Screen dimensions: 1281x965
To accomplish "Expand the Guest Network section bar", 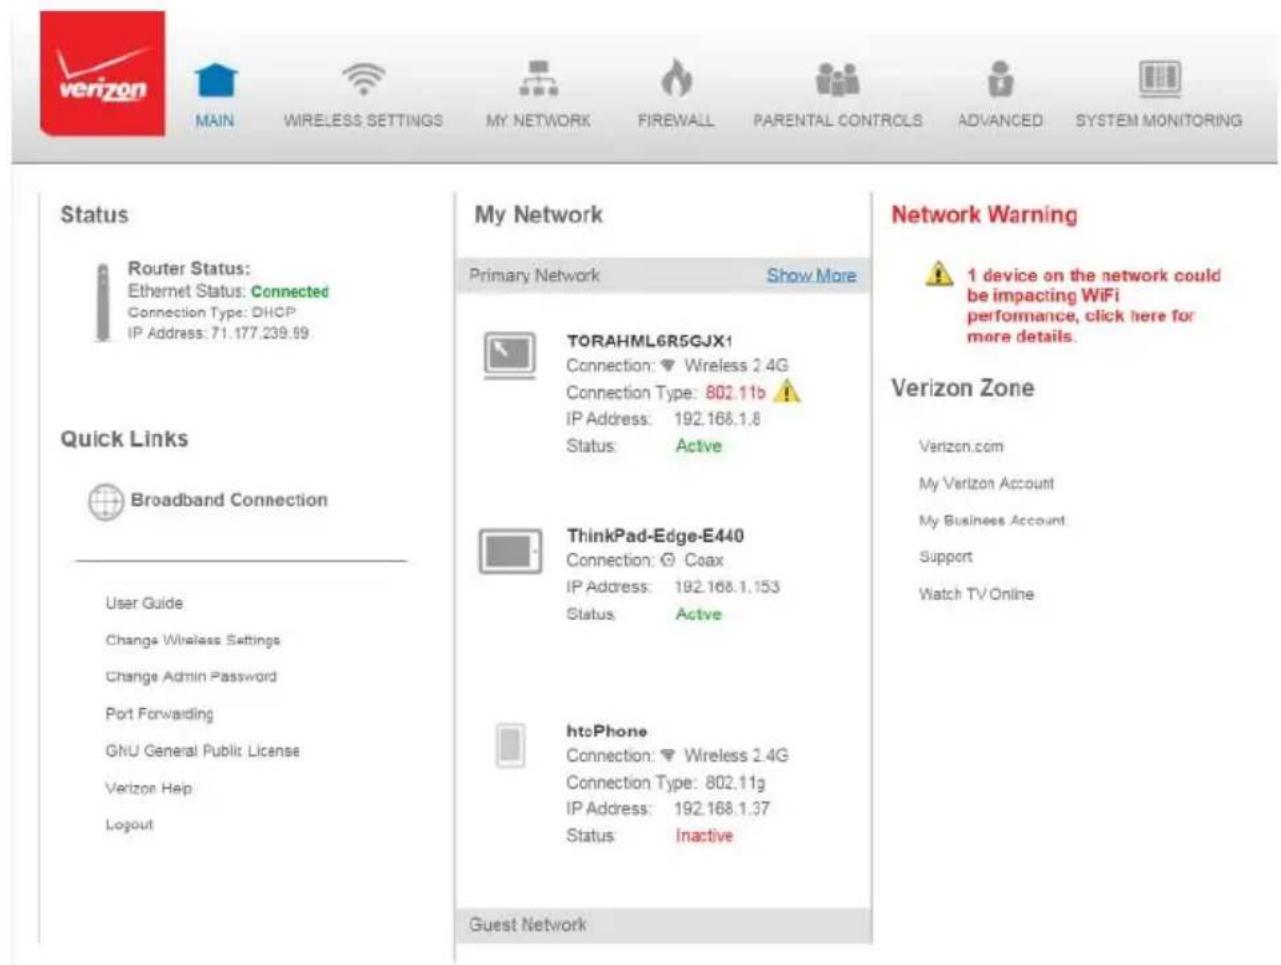I will click(664, 925).
